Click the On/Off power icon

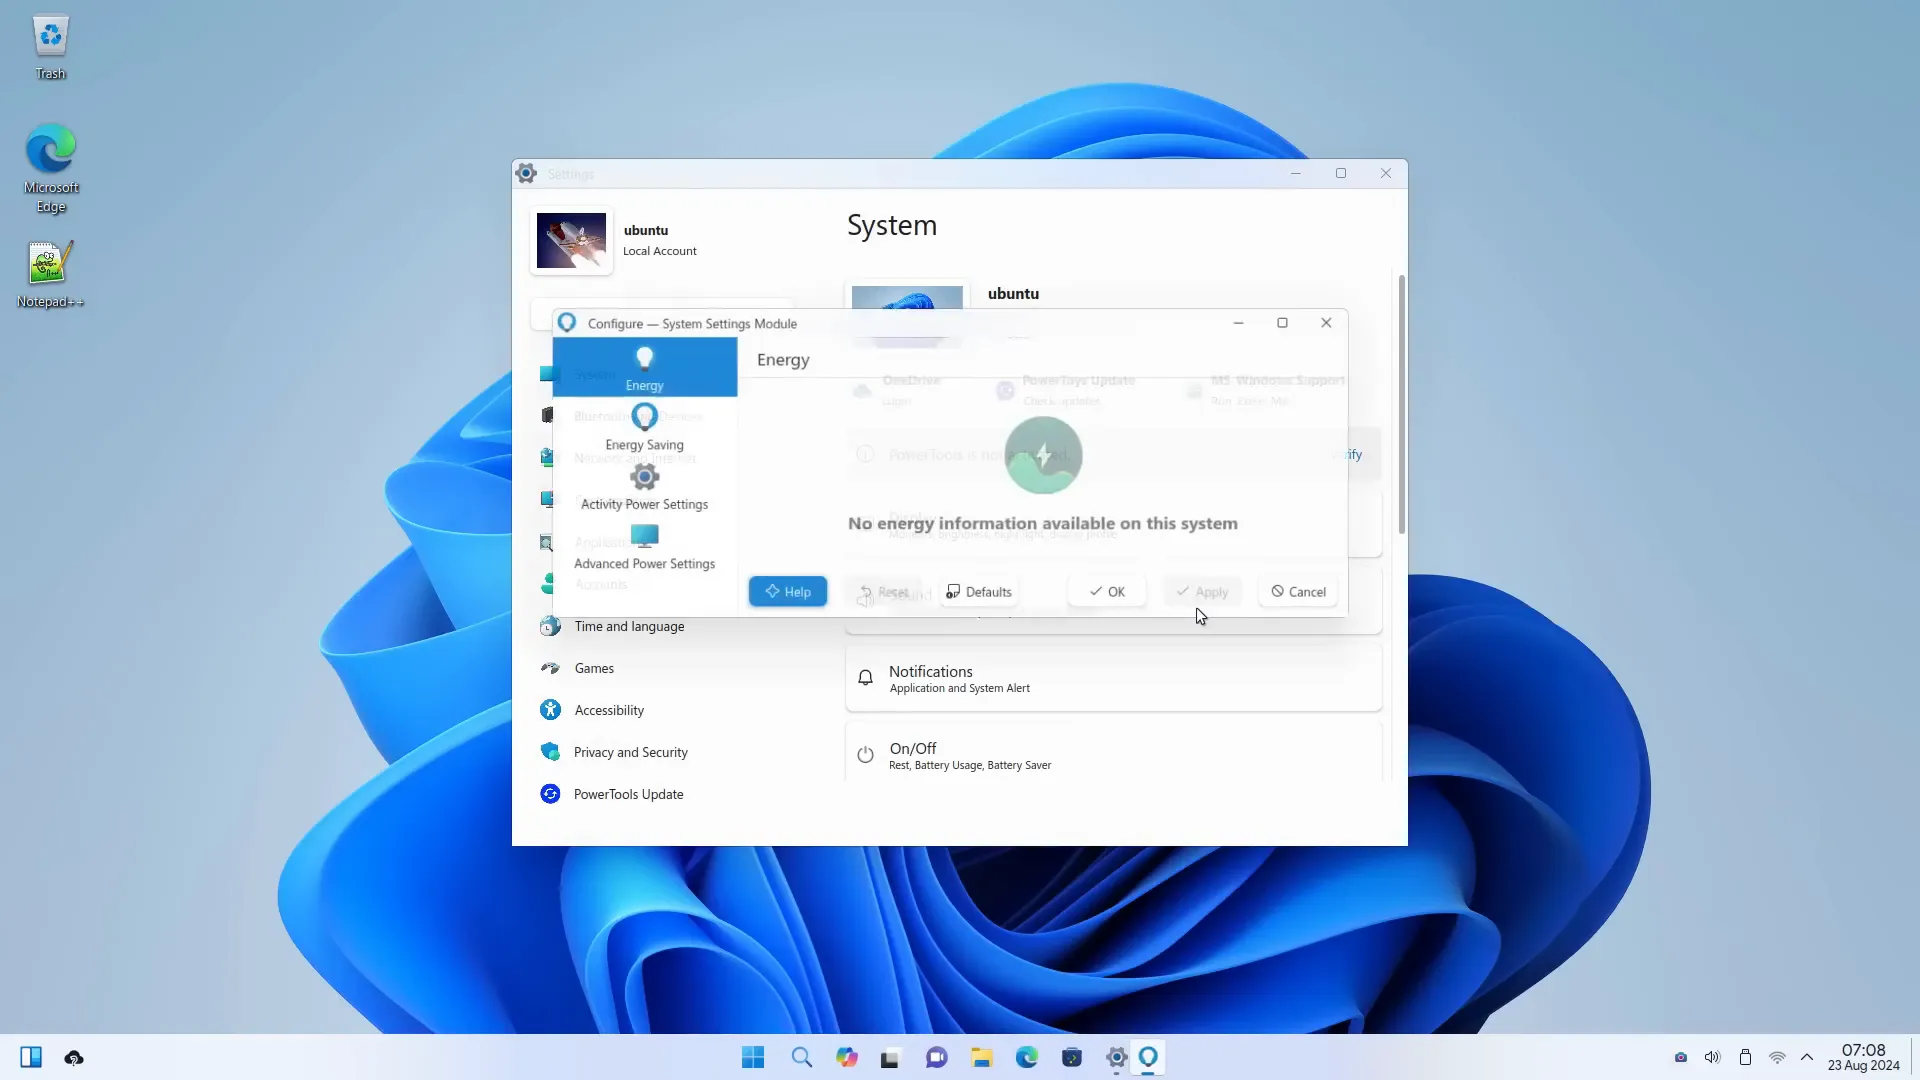pos(866,755)
